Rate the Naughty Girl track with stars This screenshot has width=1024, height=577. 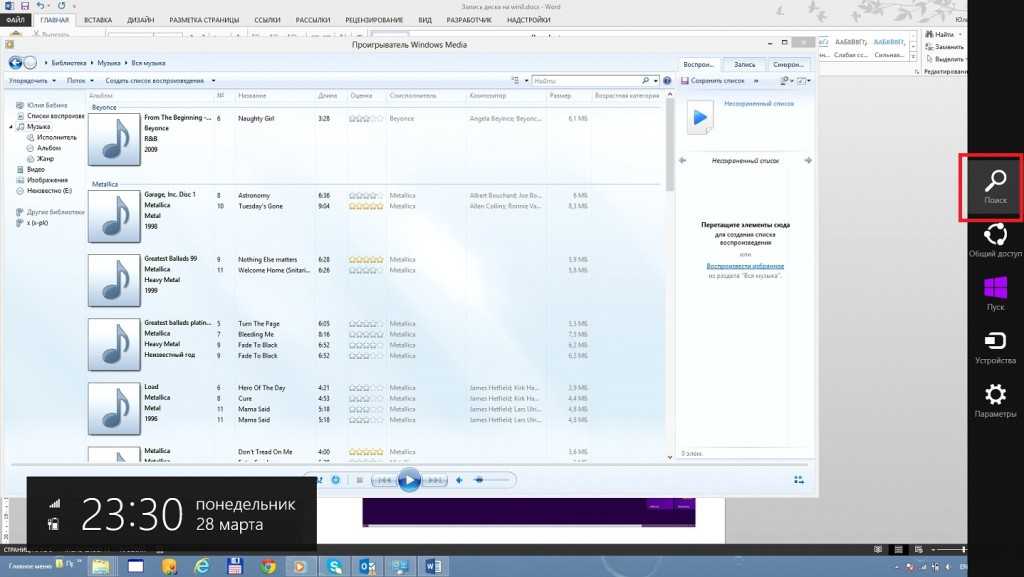click(x=366, y=118)
